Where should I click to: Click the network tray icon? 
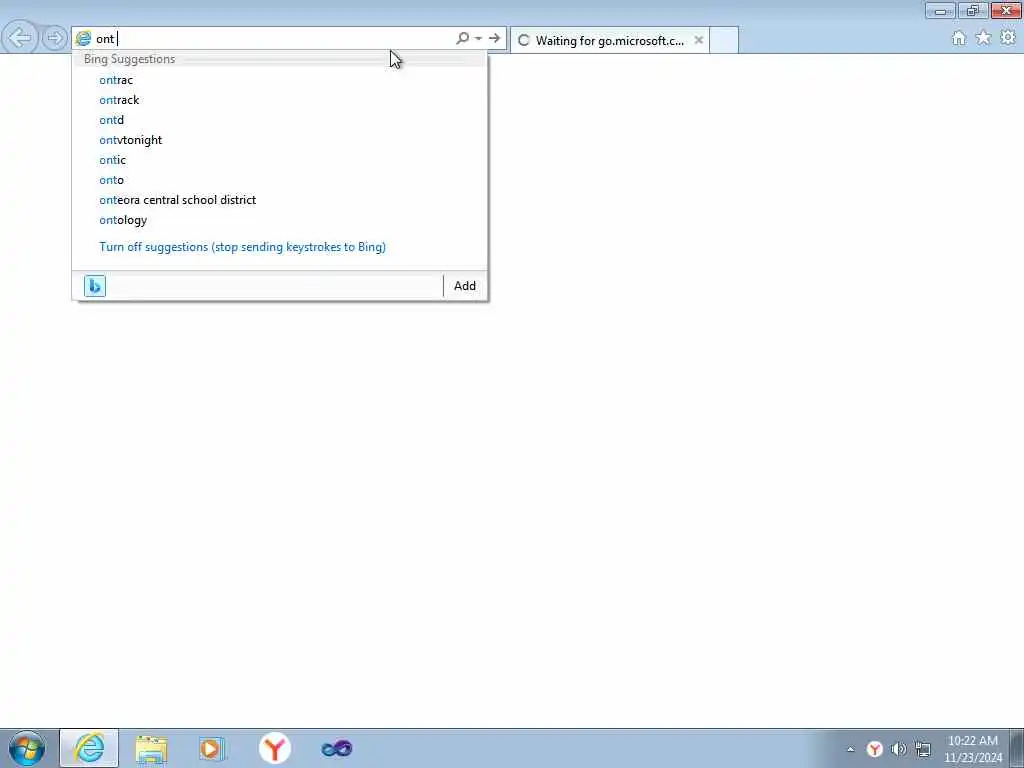click(923, 749)
